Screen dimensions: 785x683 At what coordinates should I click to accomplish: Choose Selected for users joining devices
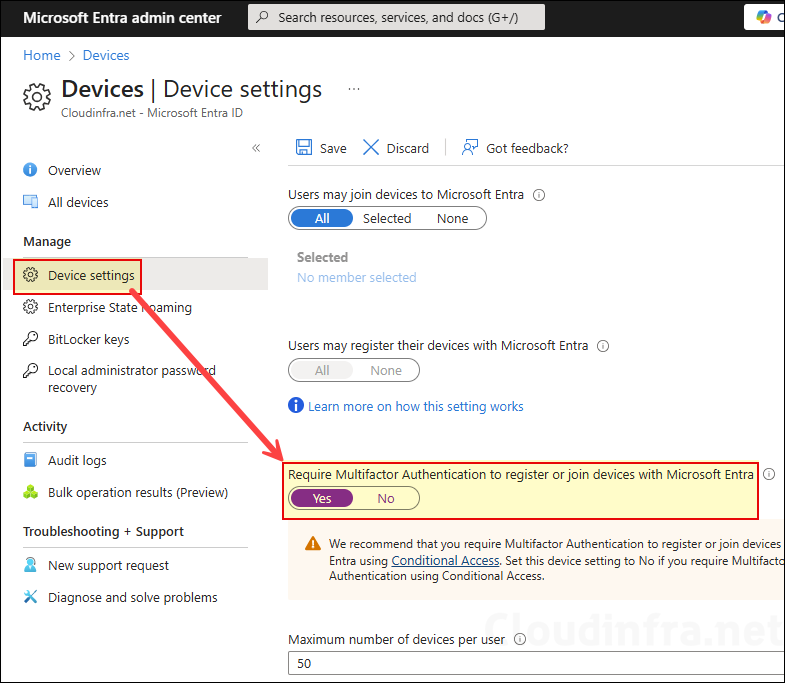tap(387, 218)
